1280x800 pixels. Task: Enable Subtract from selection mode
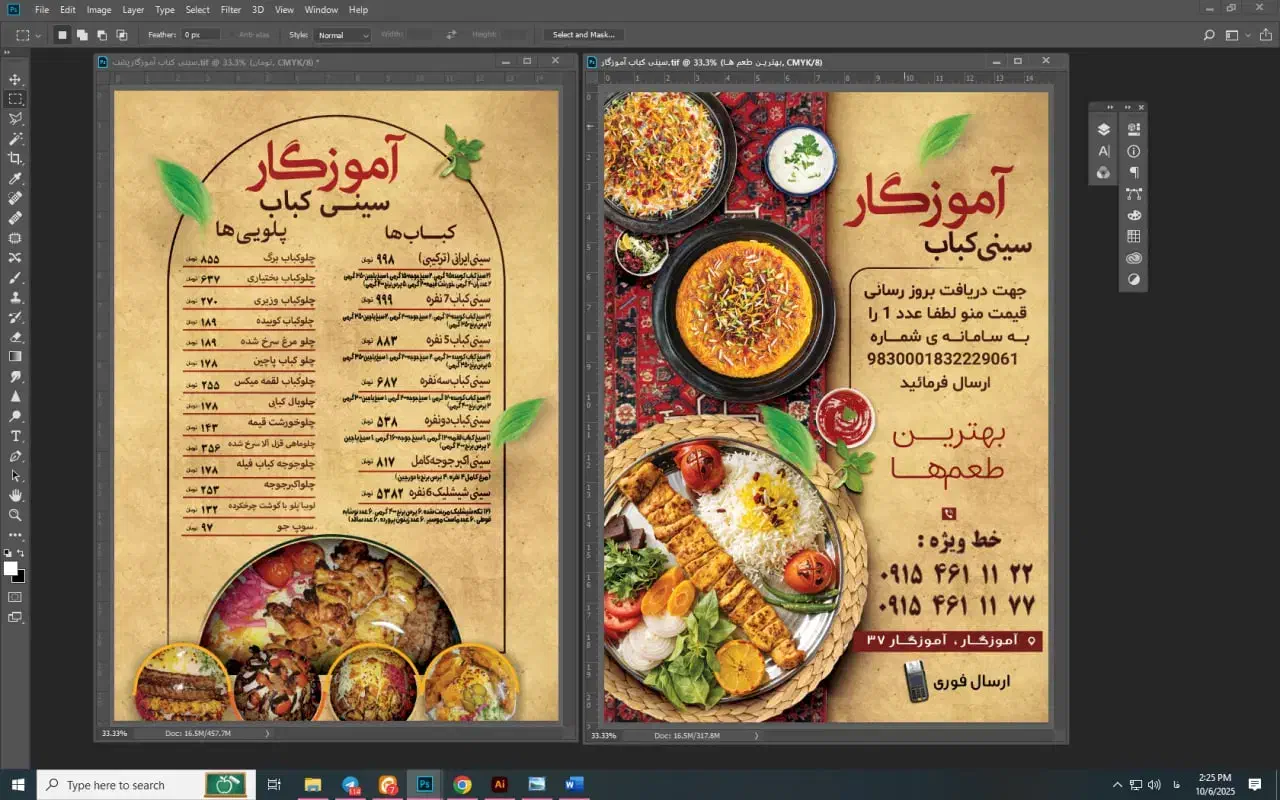point(102,35)
